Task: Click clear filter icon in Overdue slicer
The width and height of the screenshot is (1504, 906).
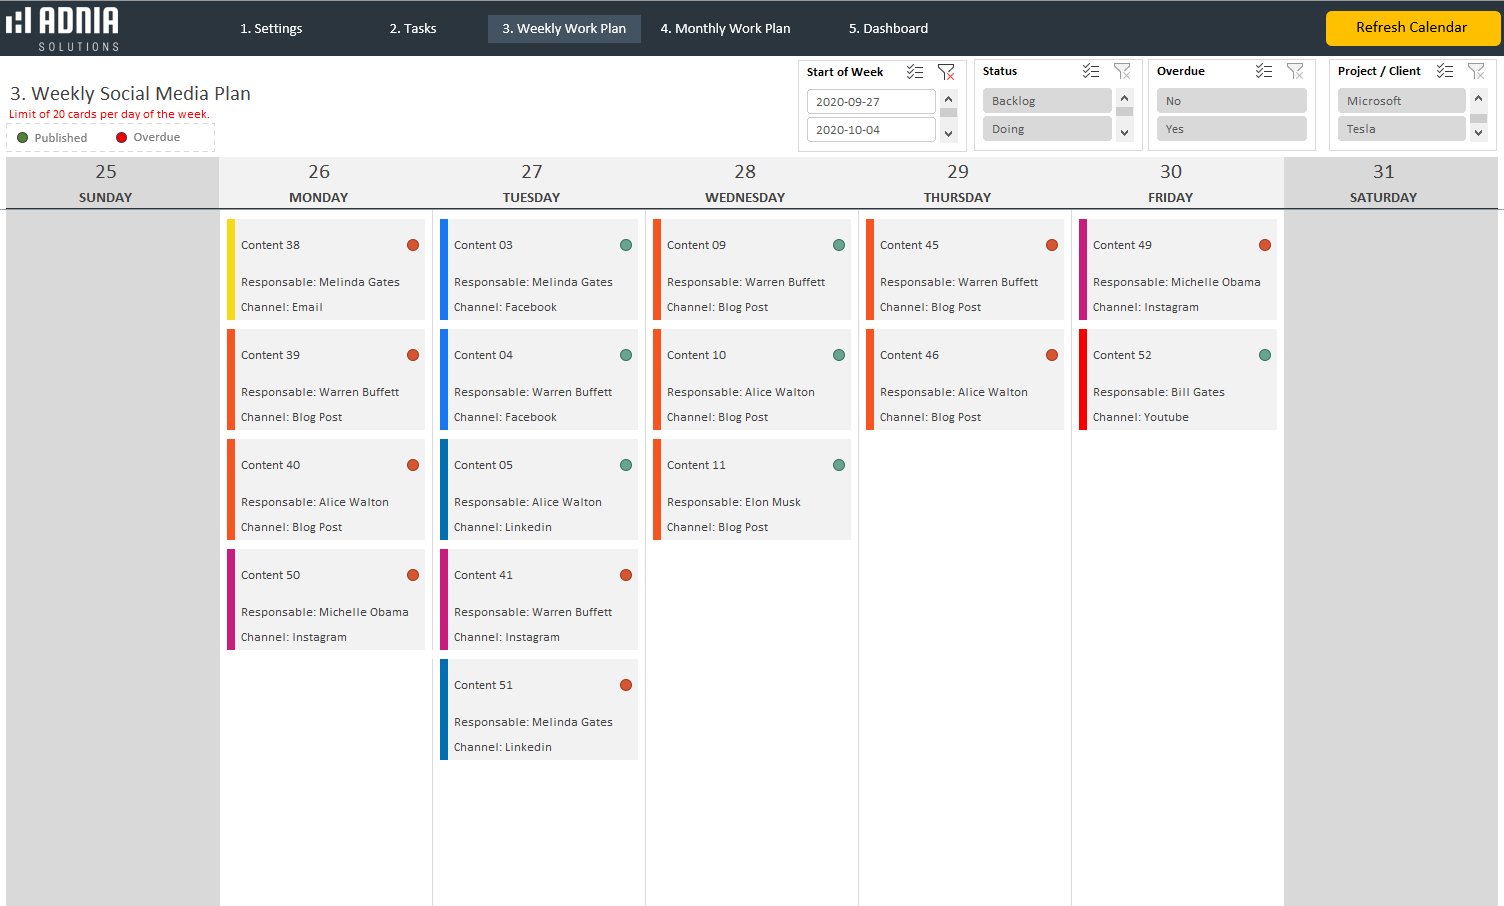Action: pyautogui.click(x=1295, y=71)
